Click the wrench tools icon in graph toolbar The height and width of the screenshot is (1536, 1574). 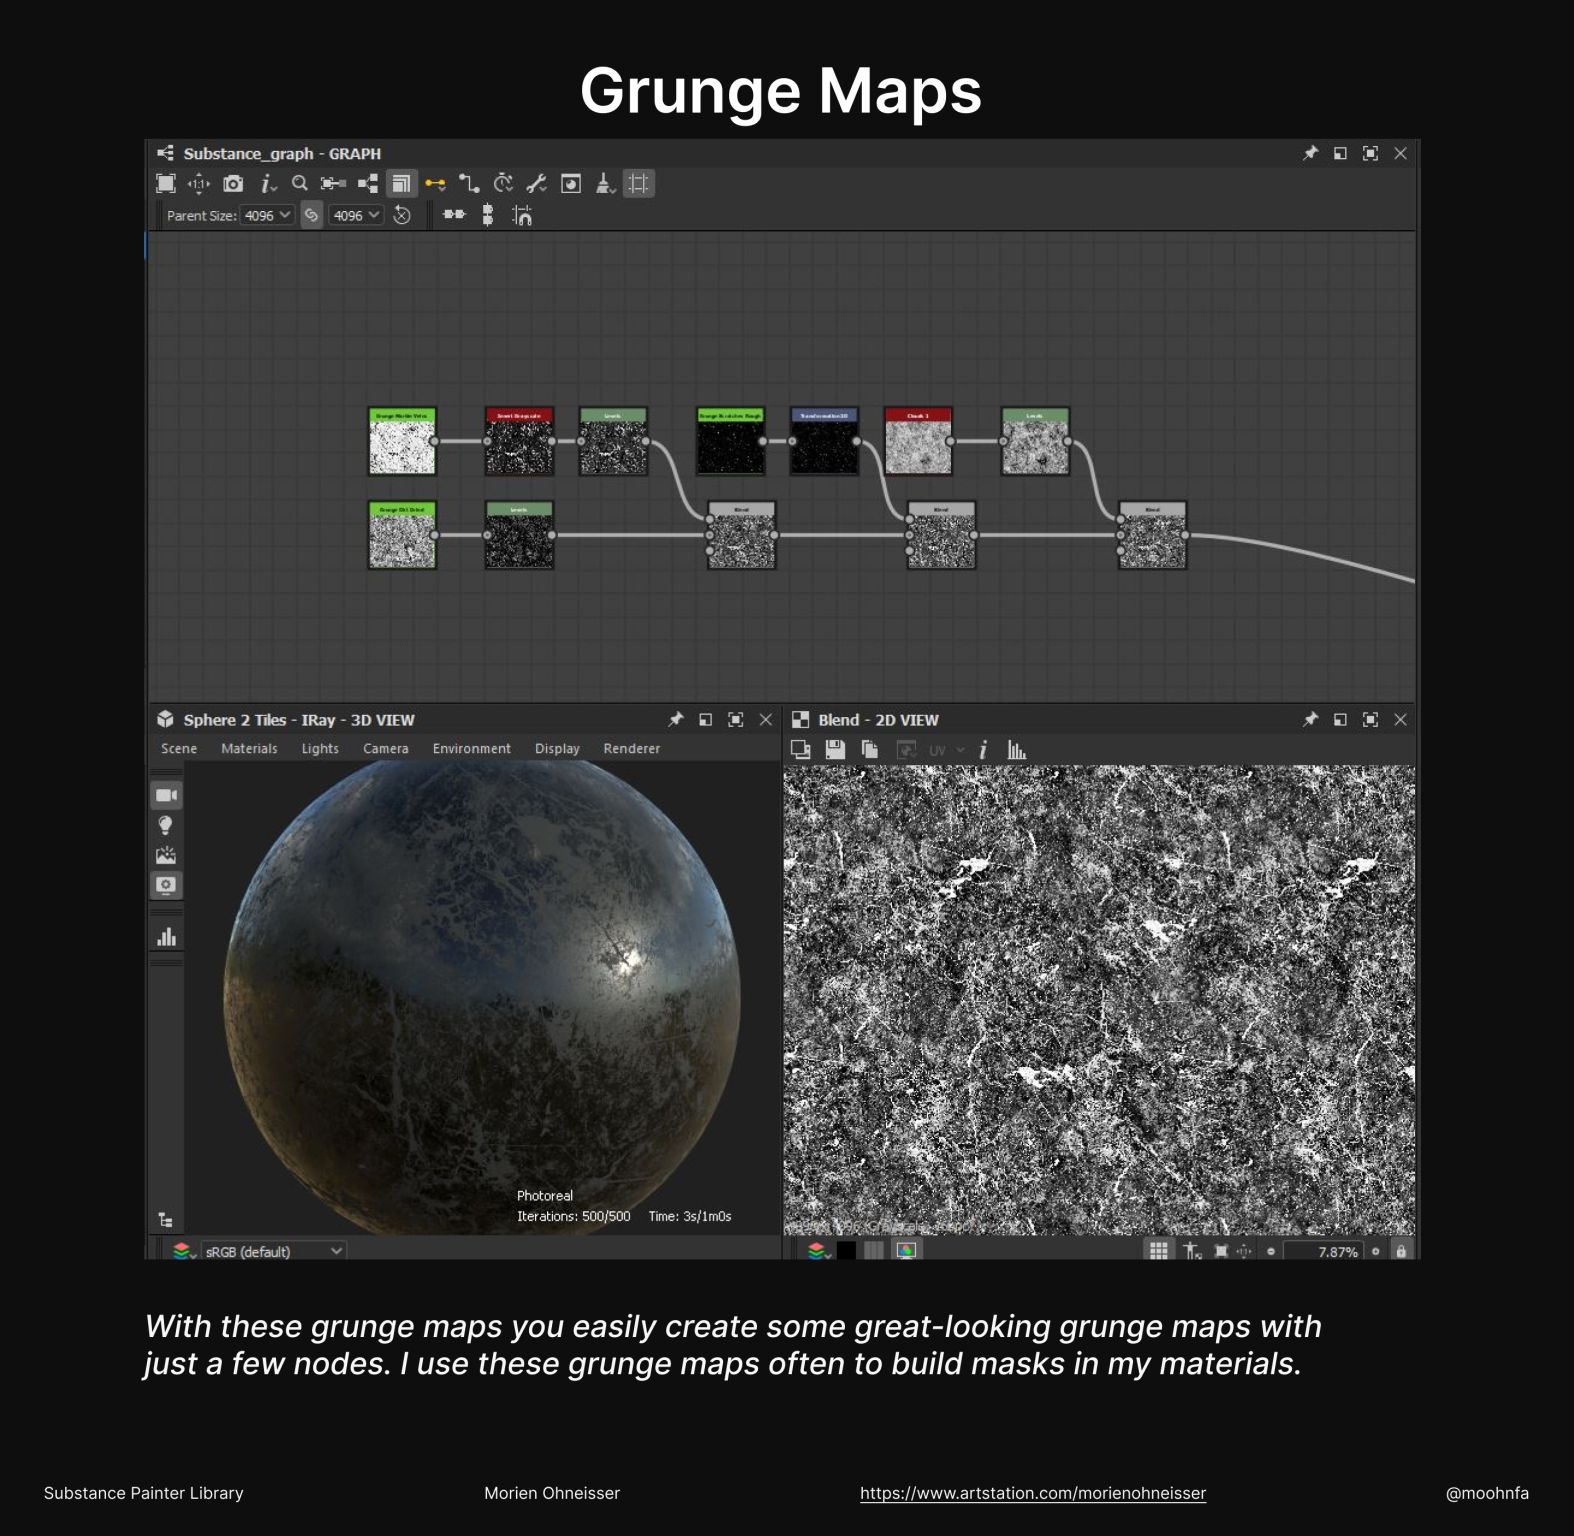[537, 183]
